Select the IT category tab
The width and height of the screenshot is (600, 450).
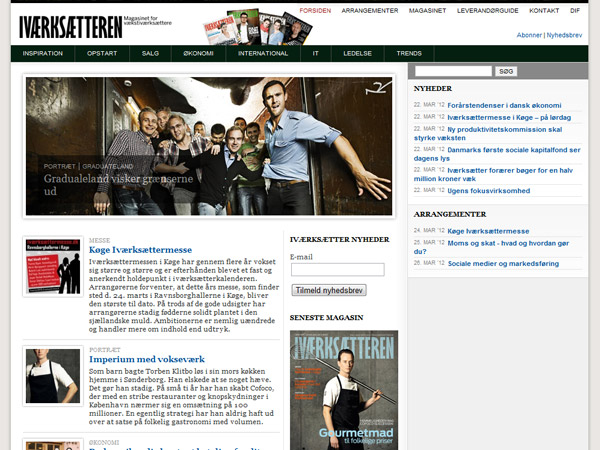point(315,53)
